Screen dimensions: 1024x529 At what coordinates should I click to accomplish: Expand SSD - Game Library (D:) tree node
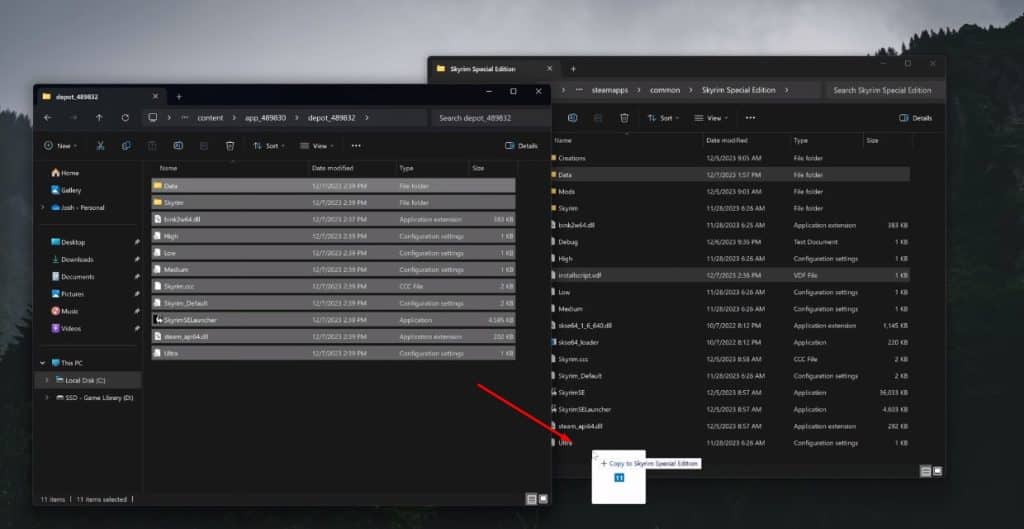click(x=46, y=398)
